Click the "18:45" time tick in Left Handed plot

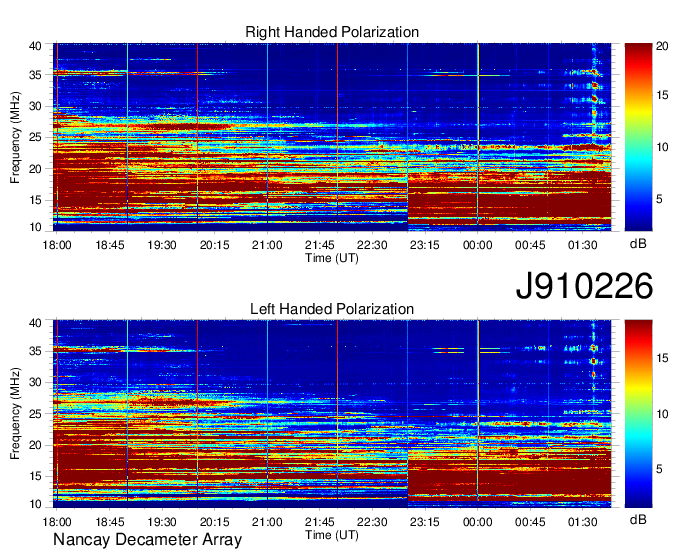pyautogui.click(x=110, y=522)
